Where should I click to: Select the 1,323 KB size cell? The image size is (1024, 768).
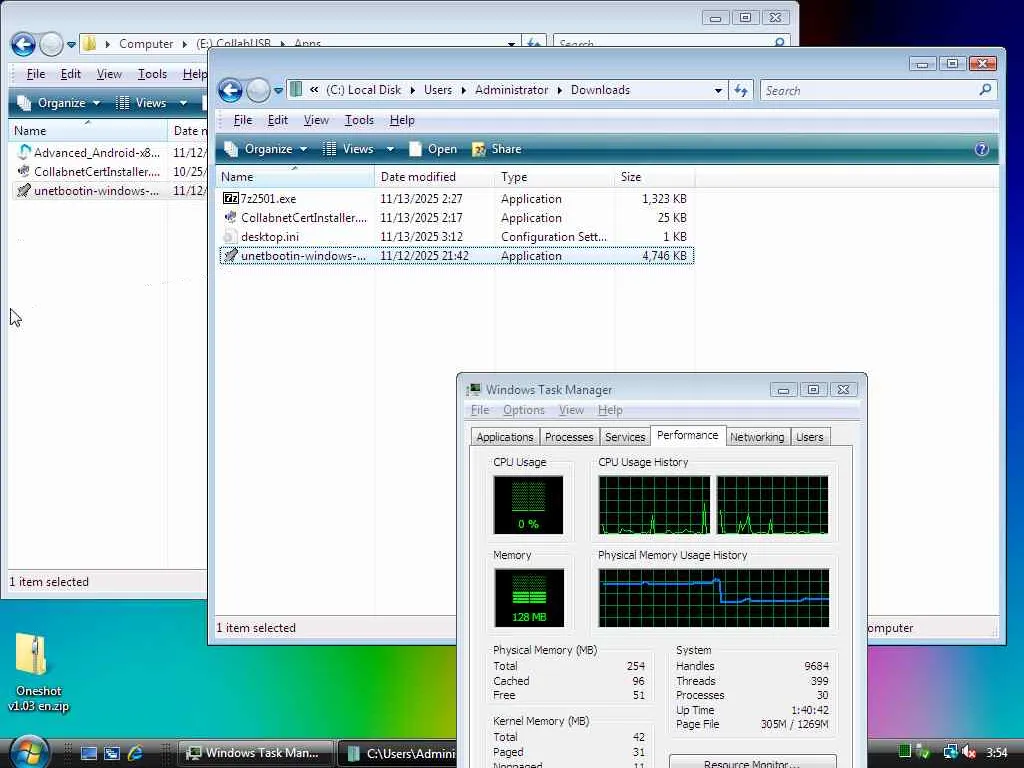664,199
